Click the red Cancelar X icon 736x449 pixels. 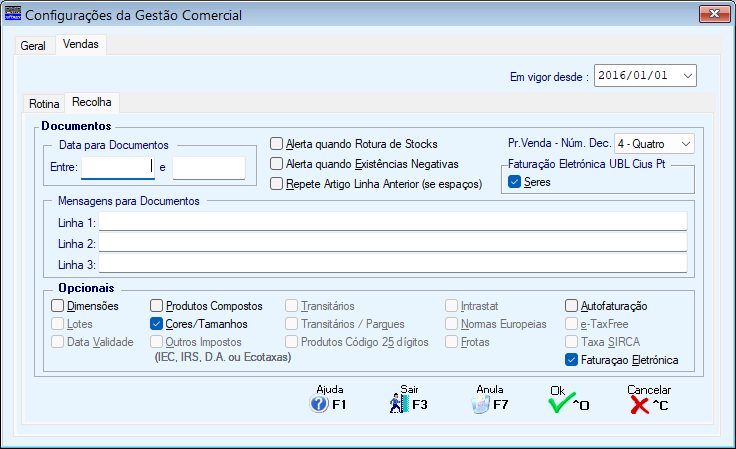[639, 405]
